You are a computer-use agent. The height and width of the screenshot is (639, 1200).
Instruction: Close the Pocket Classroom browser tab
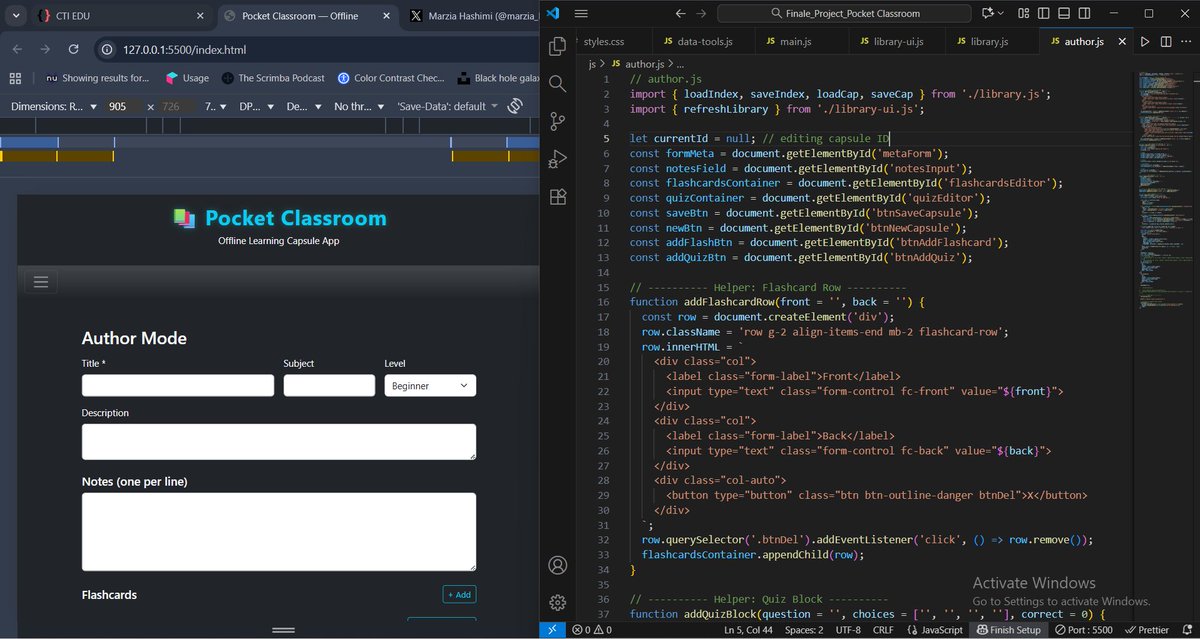click(x=388, y=16)
